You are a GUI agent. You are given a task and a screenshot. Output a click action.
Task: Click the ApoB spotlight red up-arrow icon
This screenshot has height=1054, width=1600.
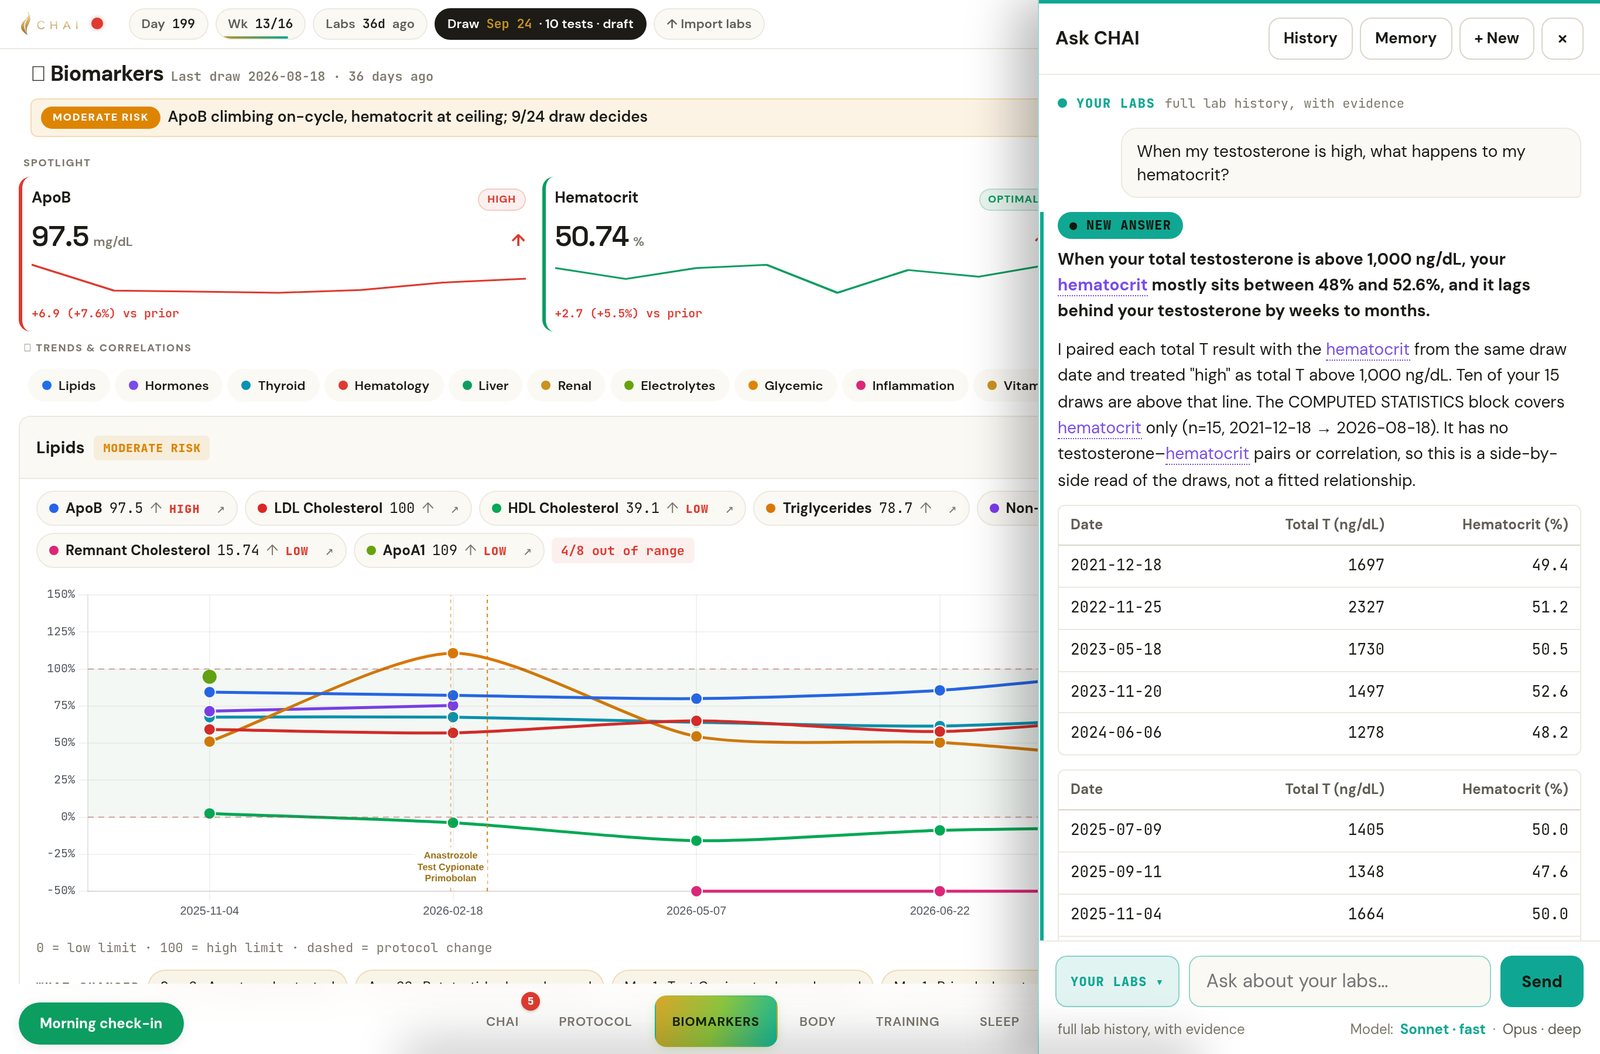pyautogui.click(x=518, y=240)
